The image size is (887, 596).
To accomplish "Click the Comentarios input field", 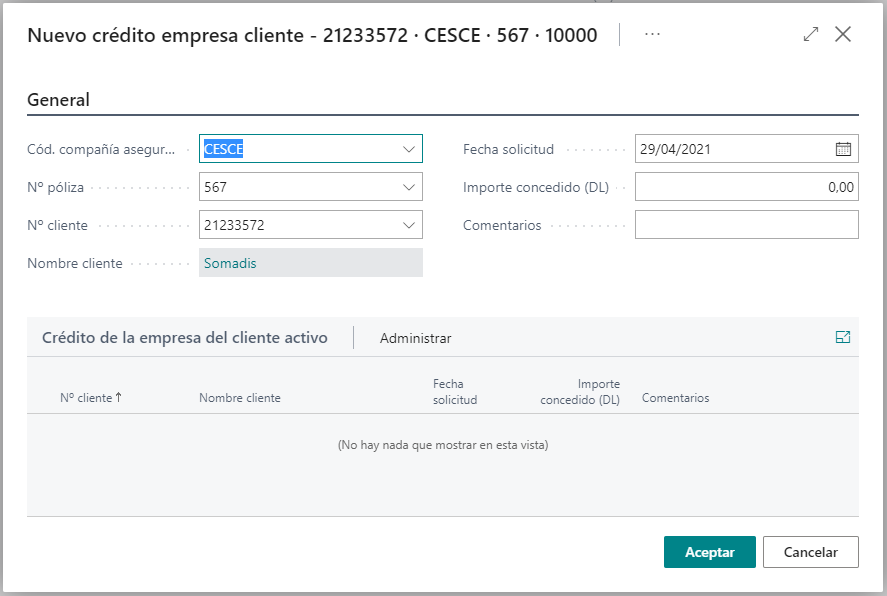I will 747,225.
